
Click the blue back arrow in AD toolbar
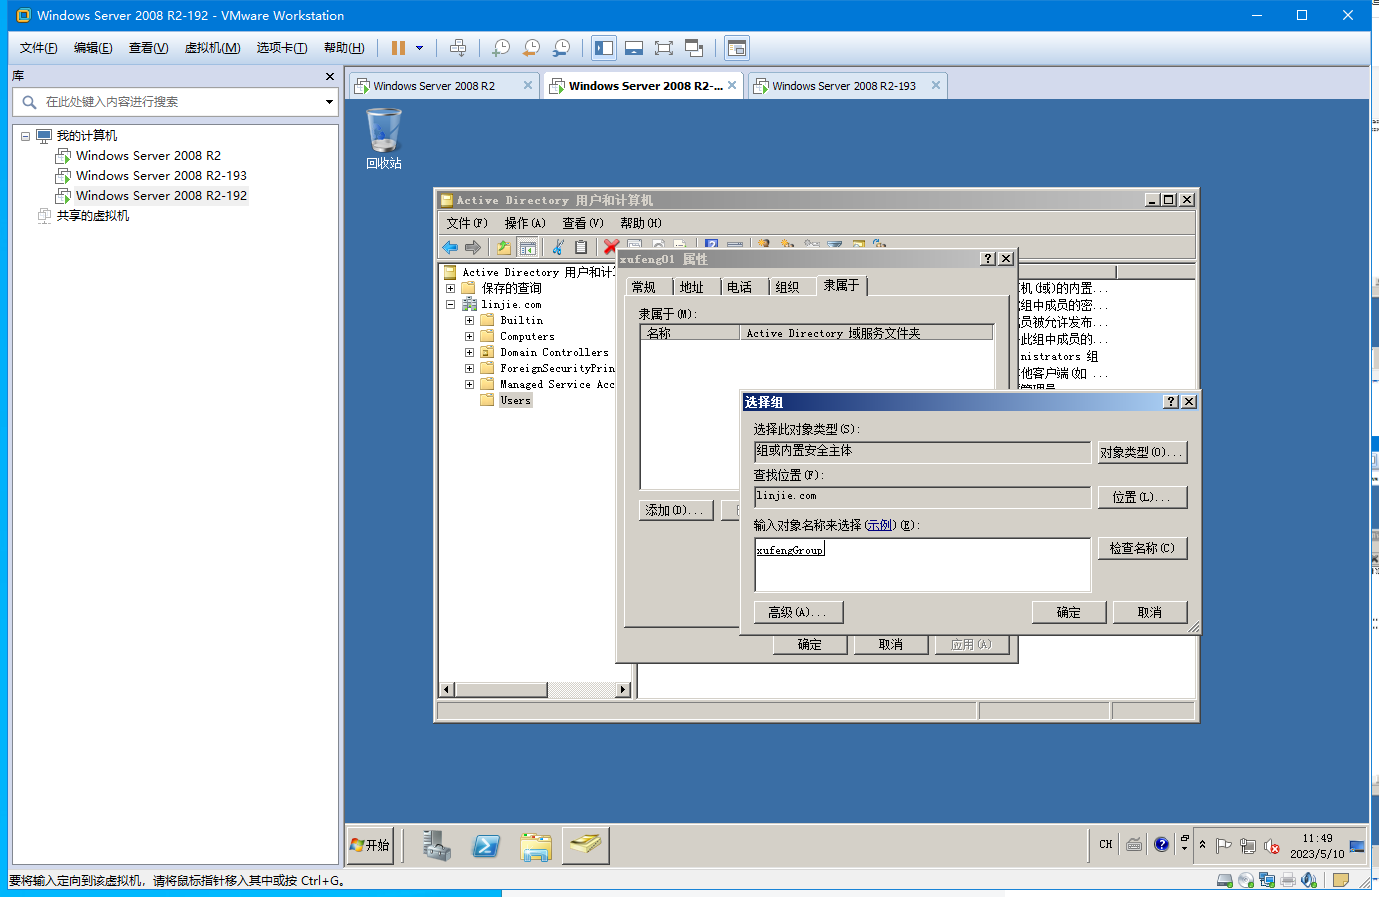point(450,247)
